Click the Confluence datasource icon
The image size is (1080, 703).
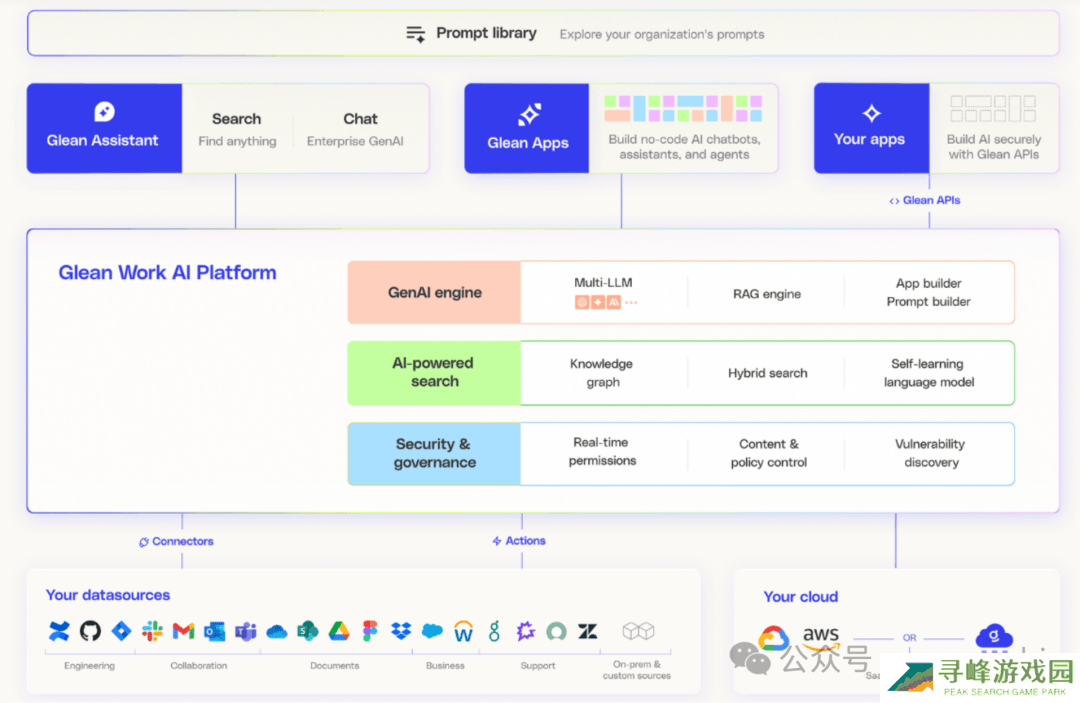(59, 631)
